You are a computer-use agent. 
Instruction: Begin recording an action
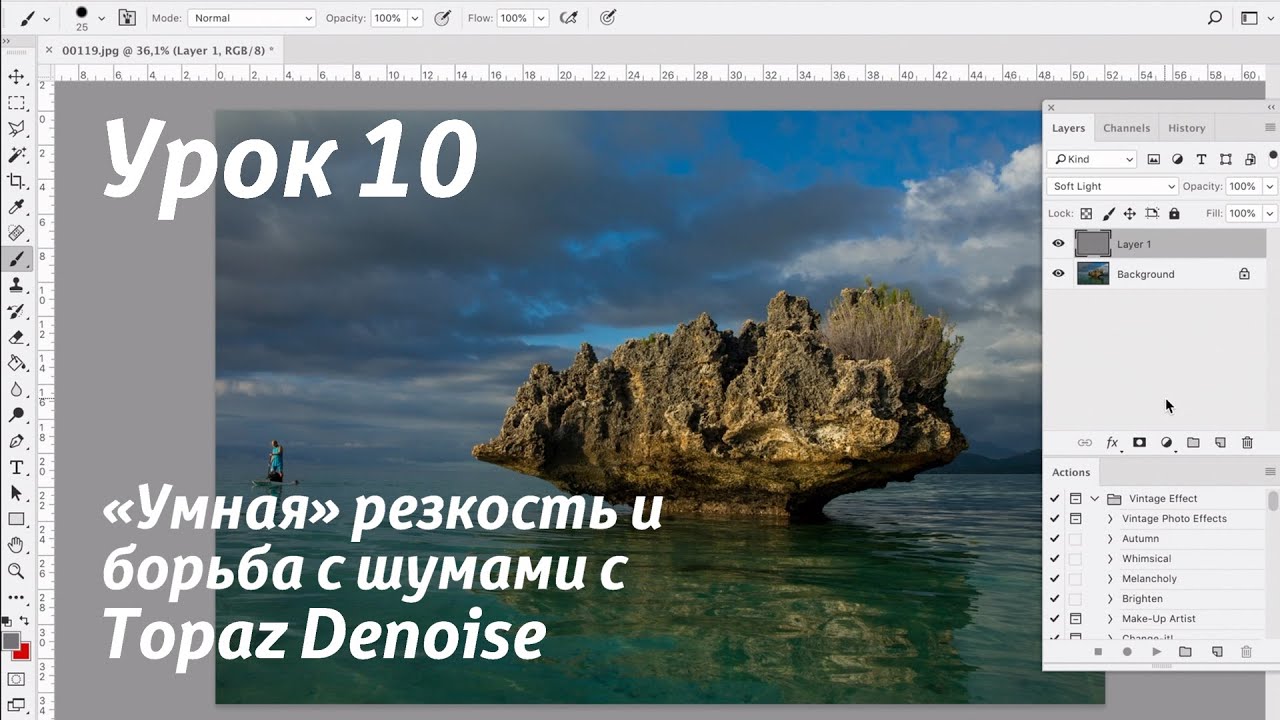pos(1127,652)
